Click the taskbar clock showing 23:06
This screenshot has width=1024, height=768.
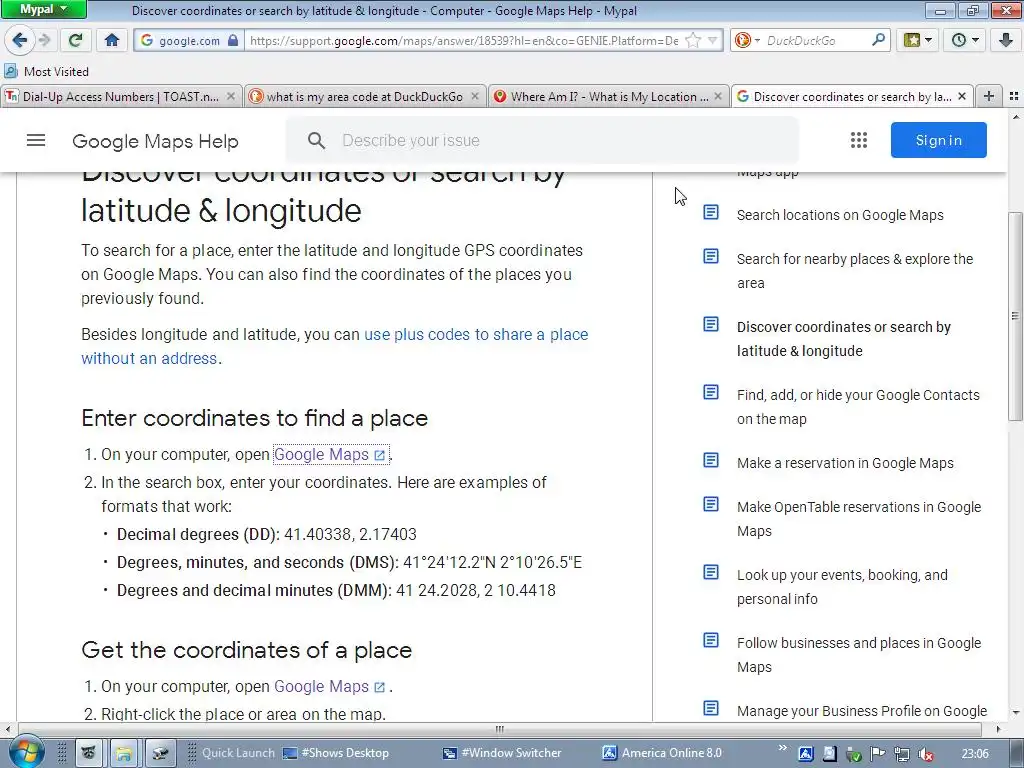click(x=974, y=754)
